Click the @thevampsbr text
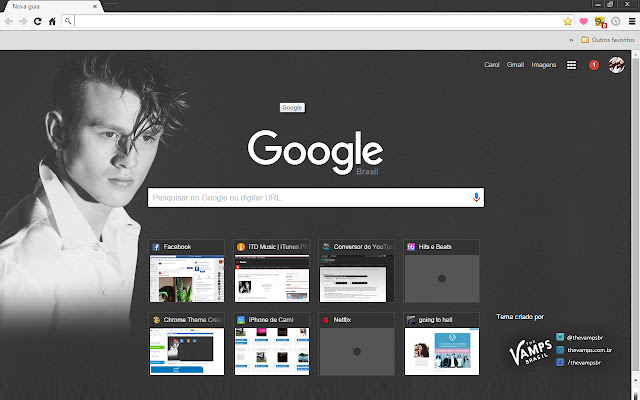Screen dimensions: 640x400 coord(584,338)
